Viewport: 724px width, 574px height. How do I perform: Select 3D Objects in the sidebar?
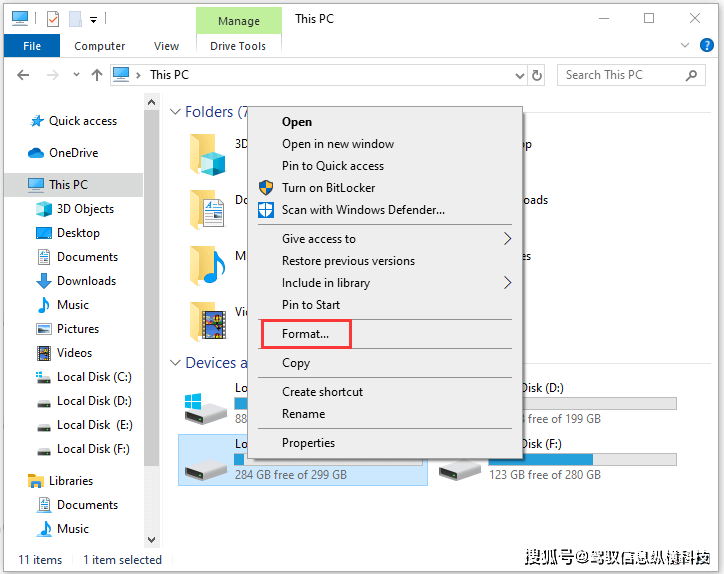pos(85,209)
